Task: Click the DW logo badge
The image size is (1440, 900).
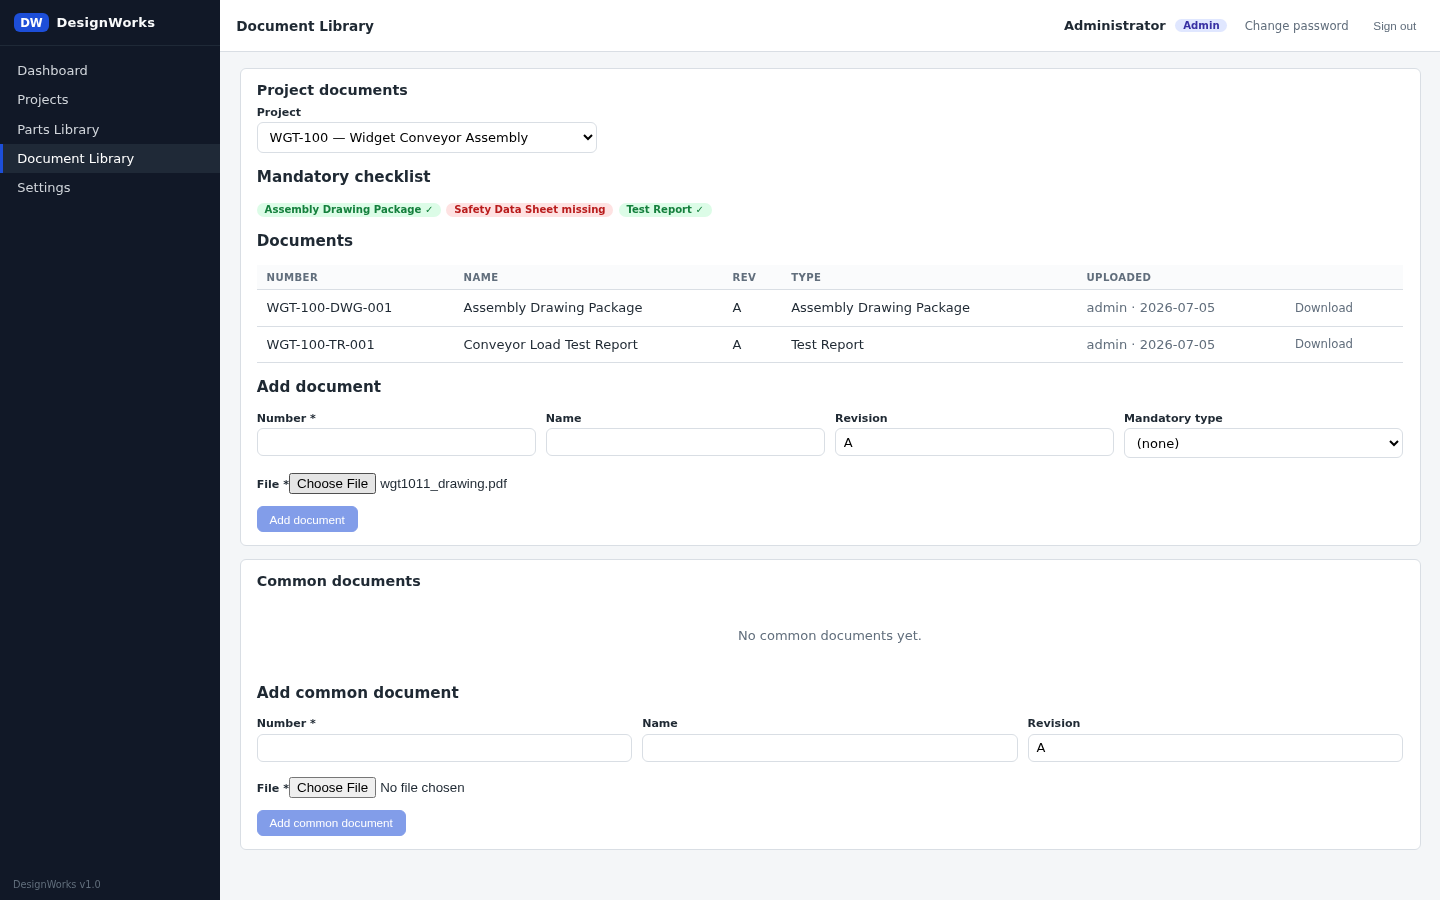Action: click(x=31, y=22)
